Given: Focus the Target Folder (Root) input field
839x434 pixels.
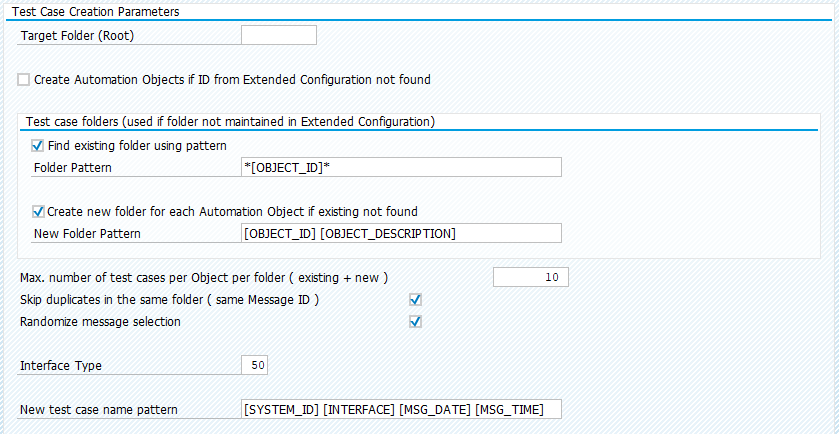Looking at the screenshot, I should click(279, 35).
